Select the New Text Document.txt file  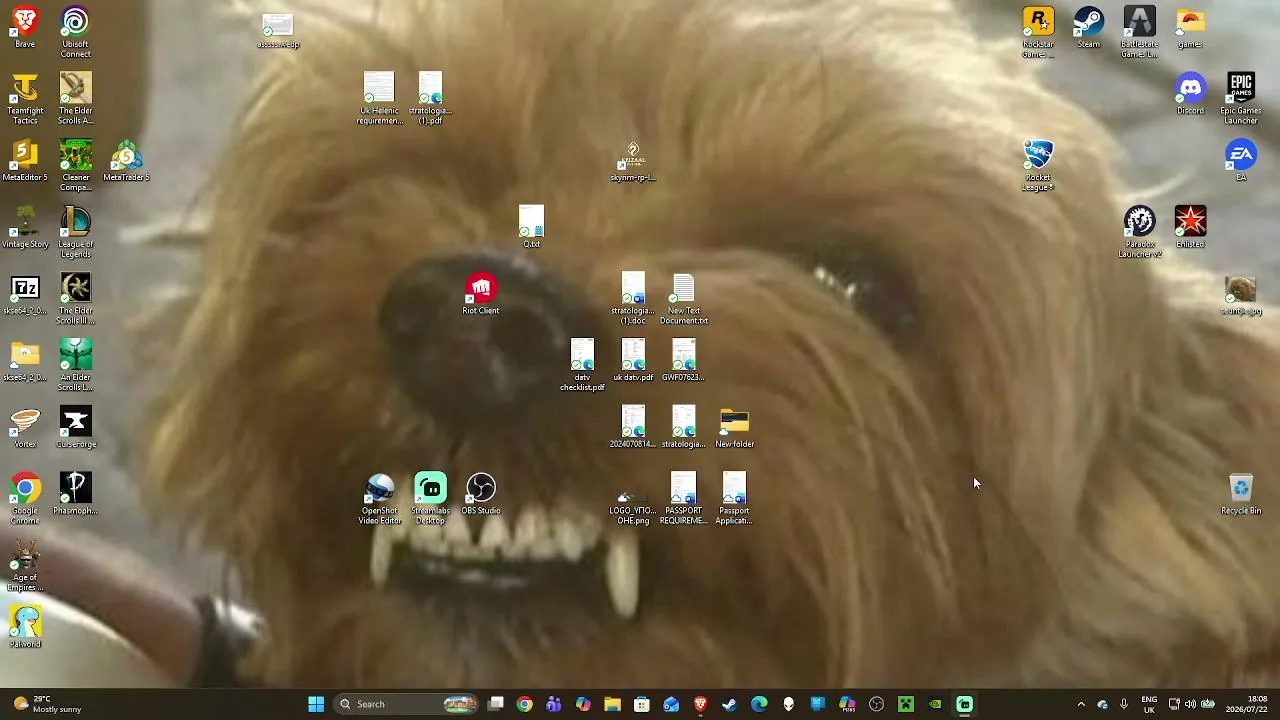684,299
